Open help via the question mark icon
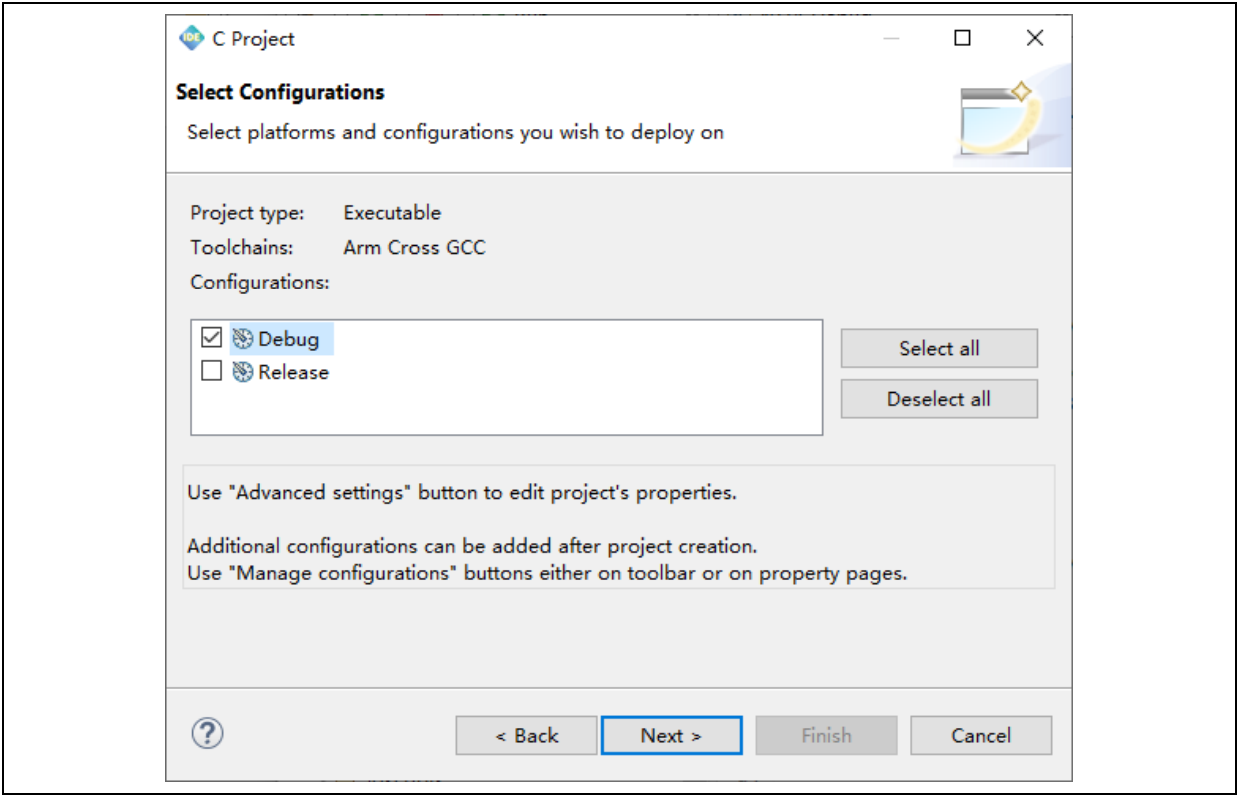The width and height of the screenshot is (1239, 798). click(x=207, y=734)
